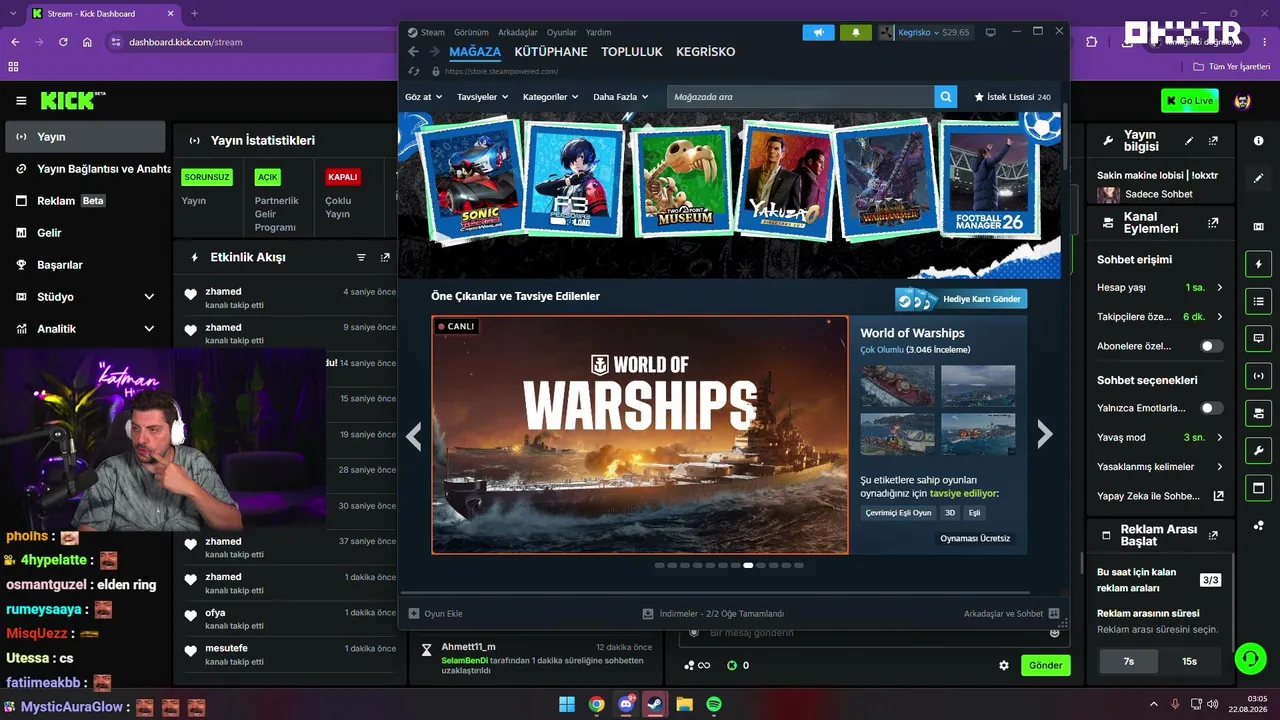Toggle Abonelere özel chat switch
The height and width of the screenshot is (720, 1280).
click(1212, 346)
